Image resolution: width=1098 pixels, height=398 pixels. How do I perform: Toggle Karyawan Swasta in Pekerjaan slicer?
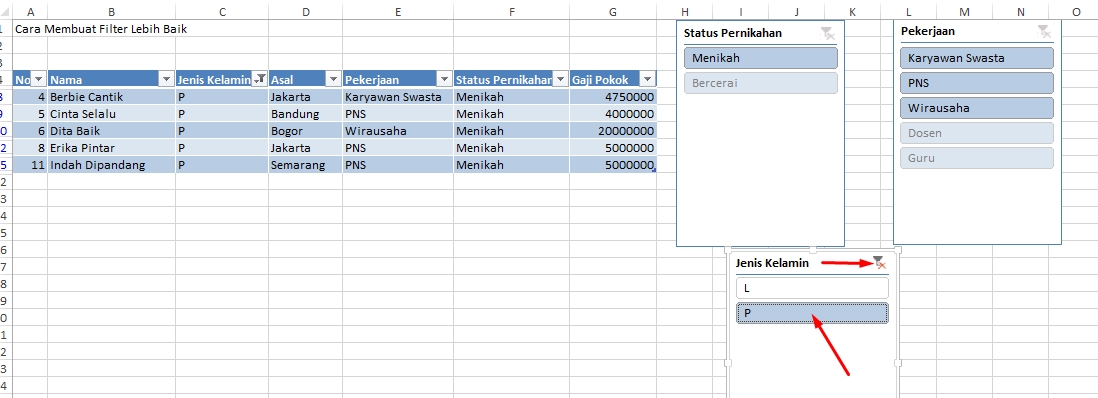[977, 58]
